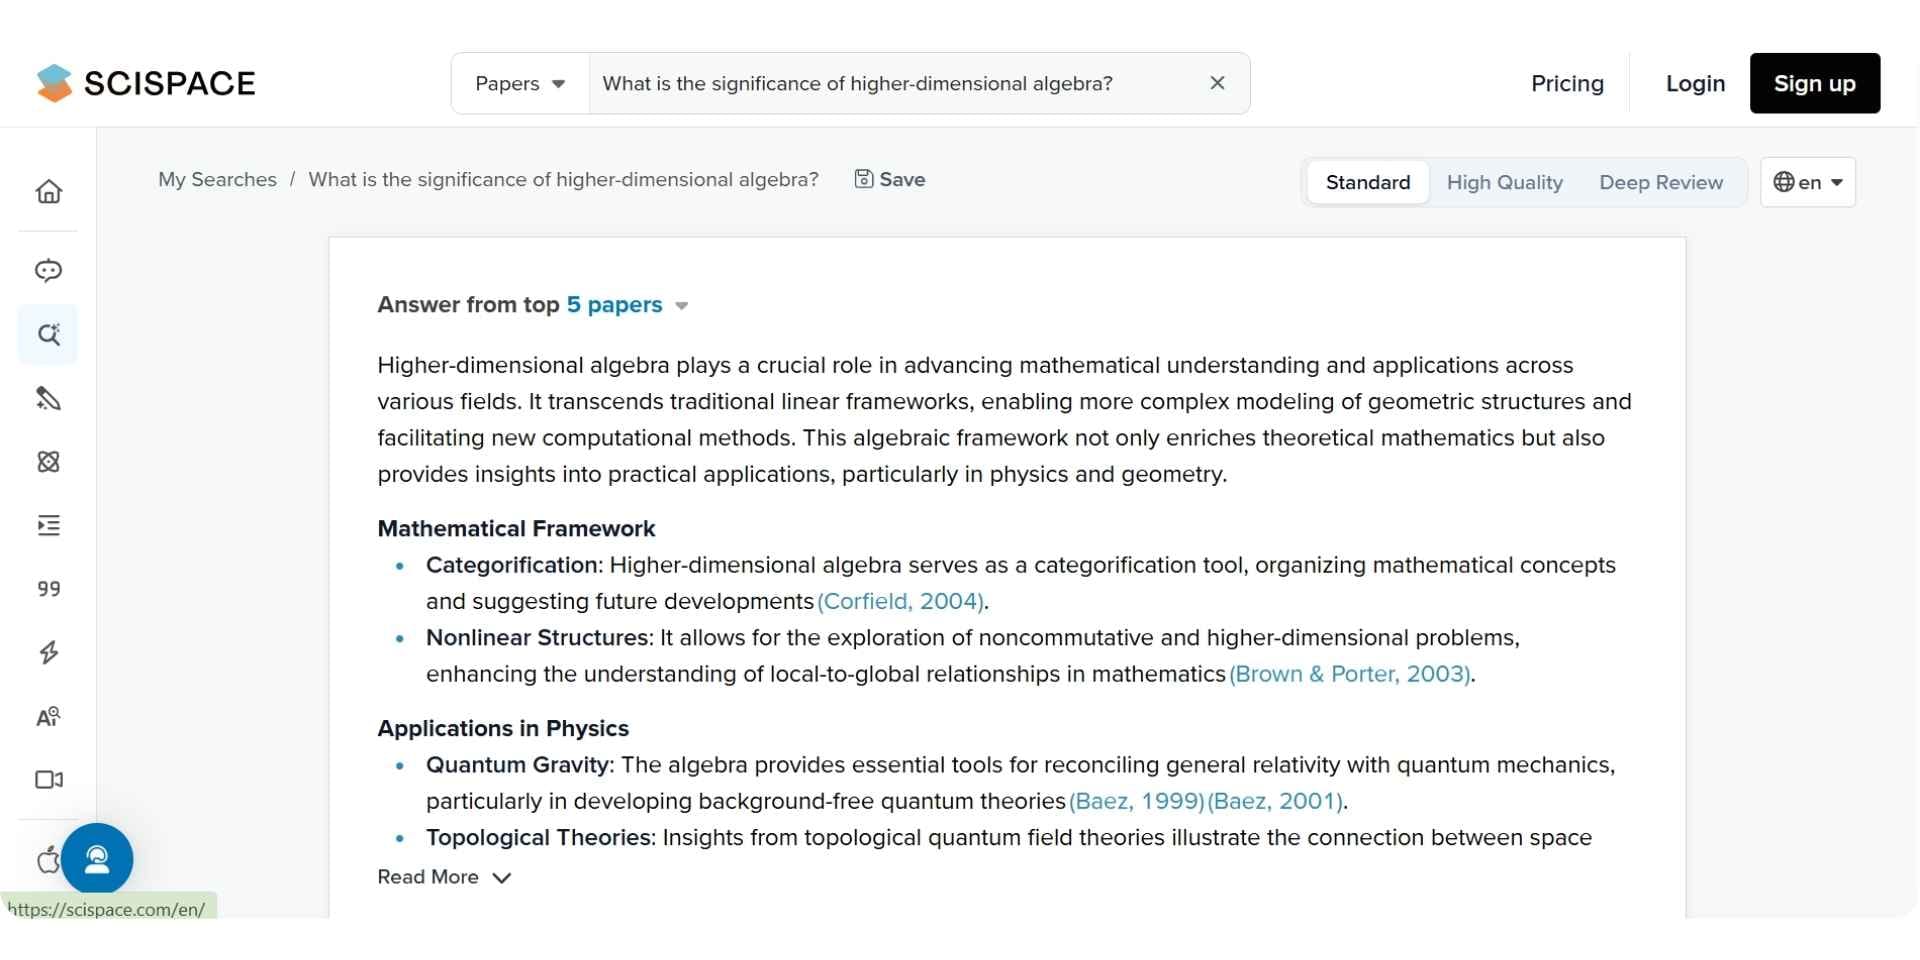Click the citation quotes icon in sidebar
1920x960 pixels.
point(48,589)
